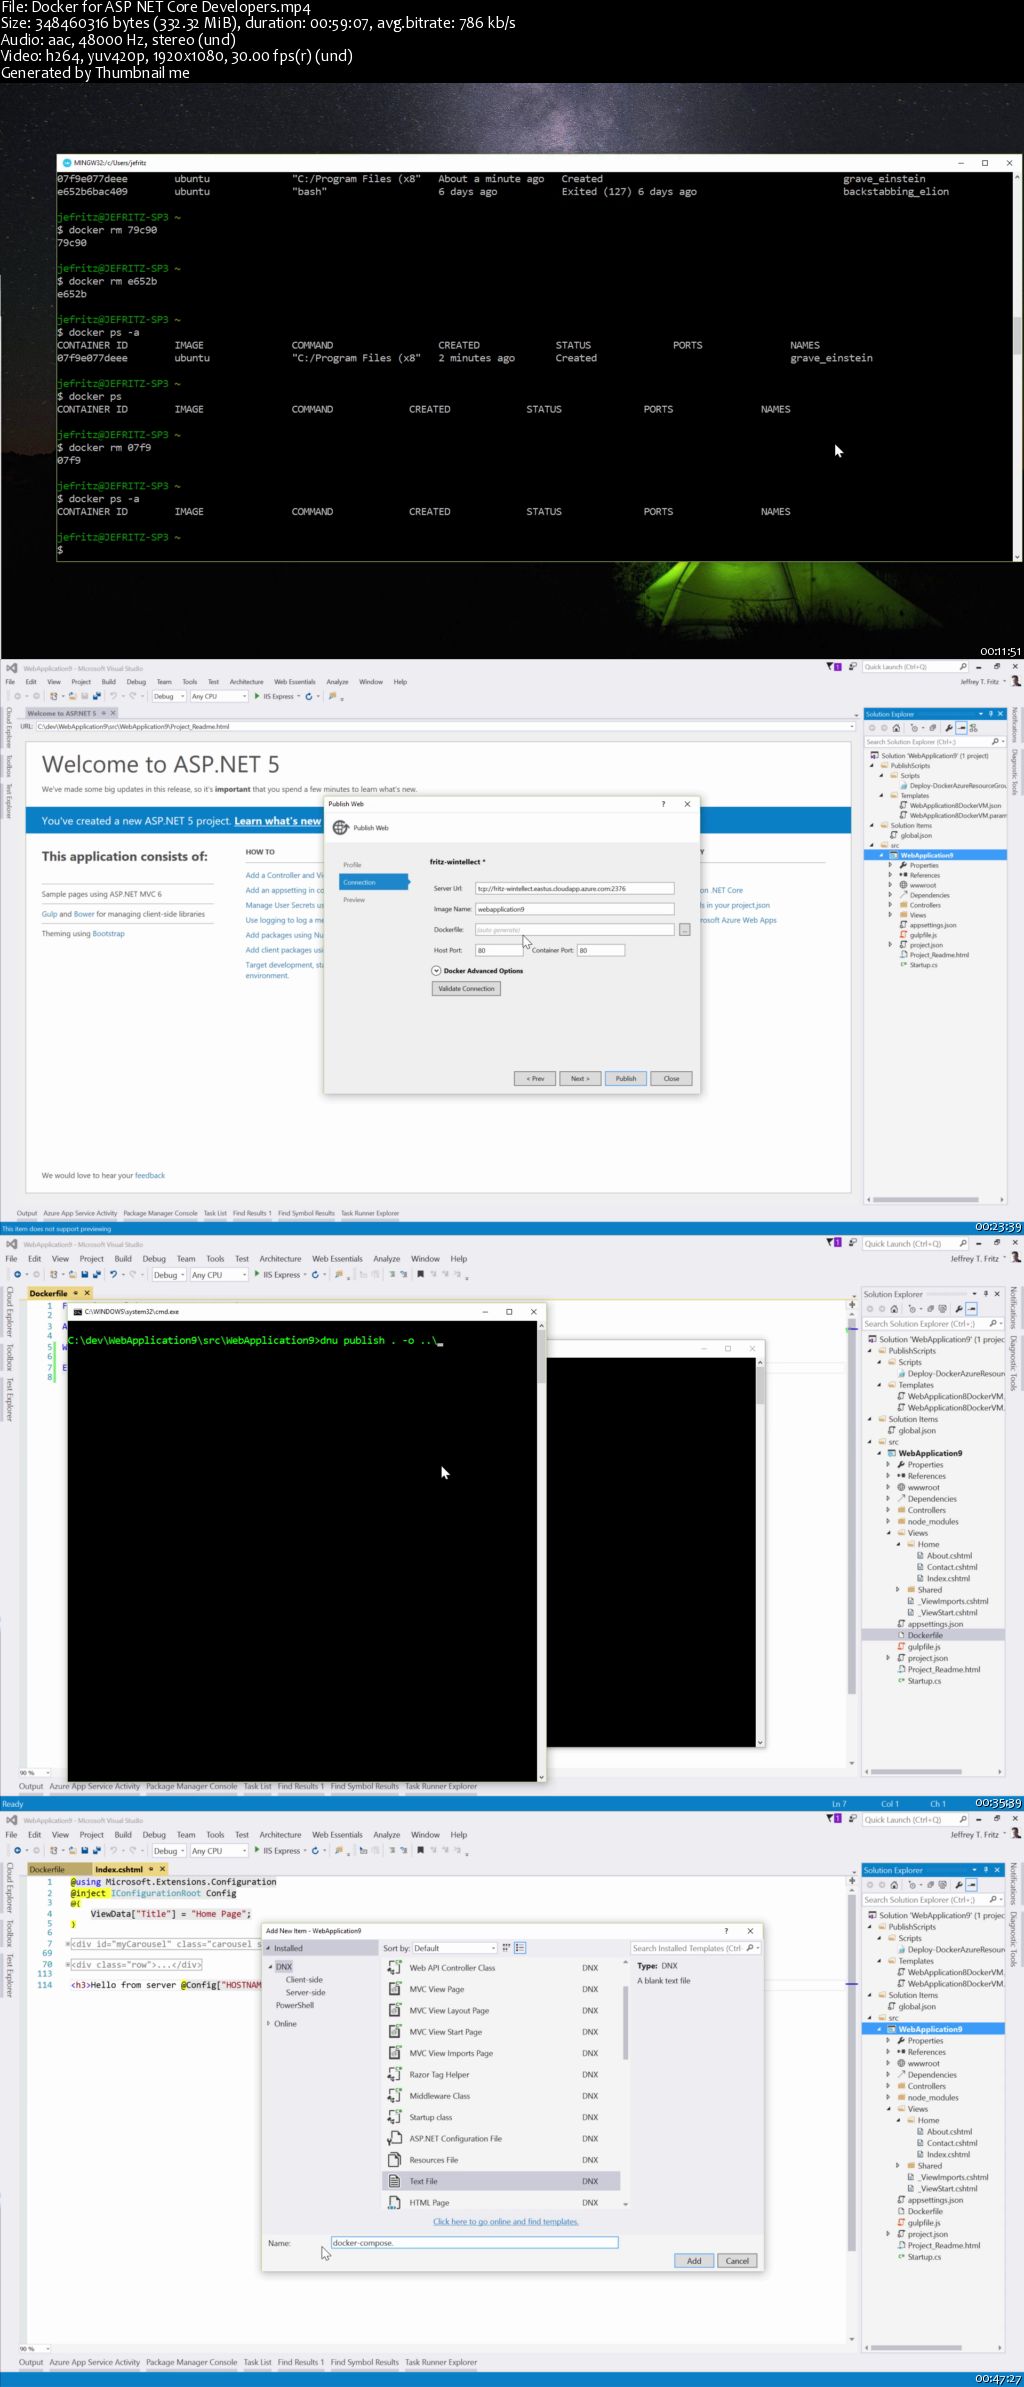Switch to the Profile step in Publish Web dialog

[353, 865]
